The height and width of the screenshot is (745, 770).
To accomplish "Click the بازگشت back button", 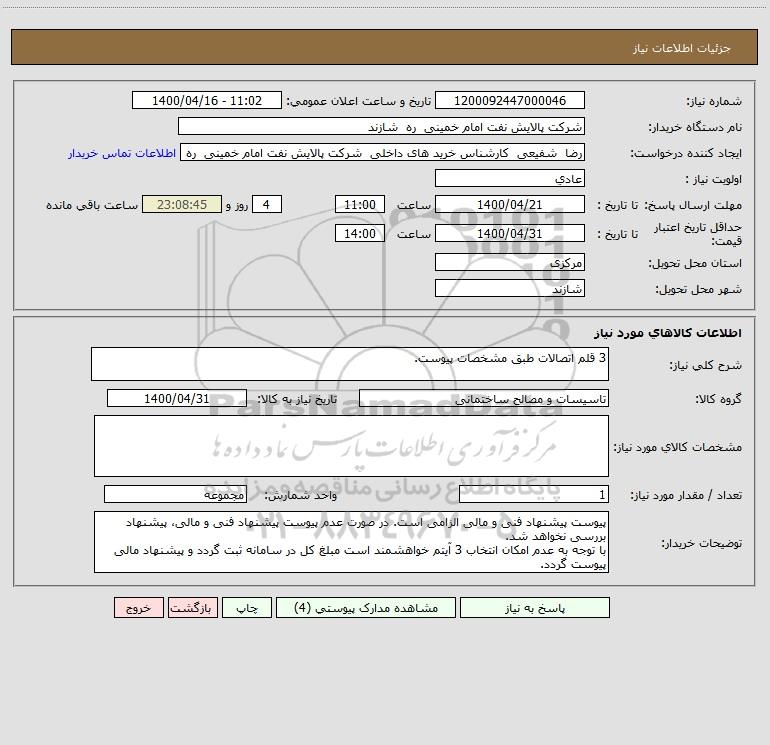I will tap(192, 607).
